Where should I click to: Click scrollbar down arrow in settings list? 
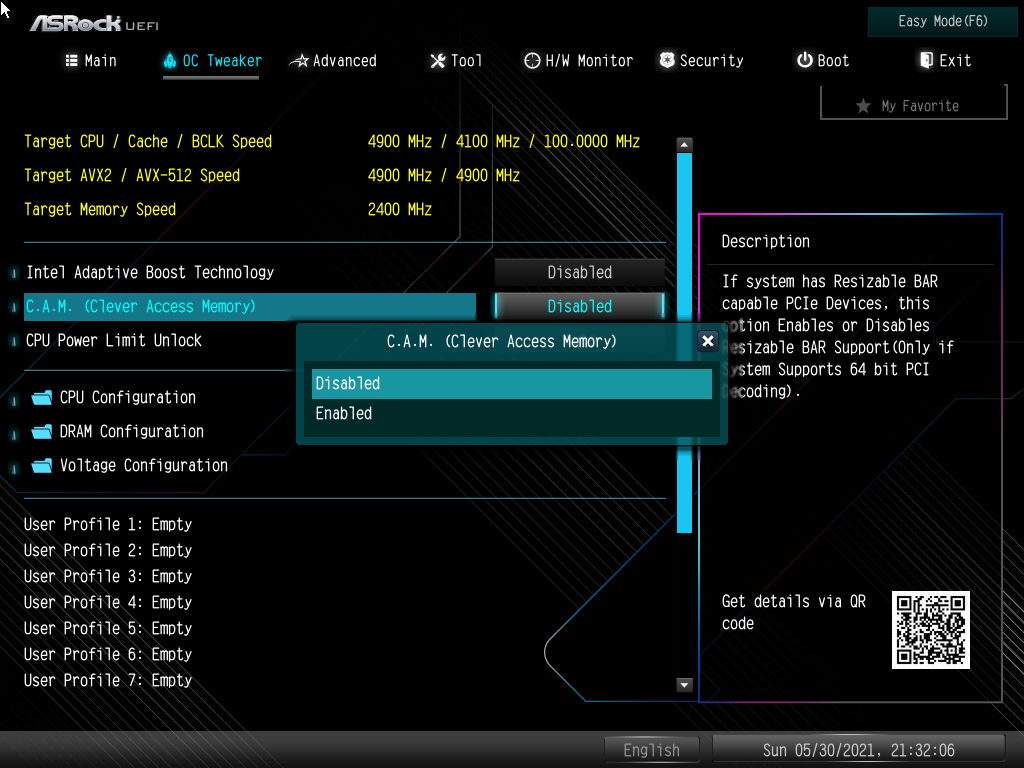click(x=684, y=685)
